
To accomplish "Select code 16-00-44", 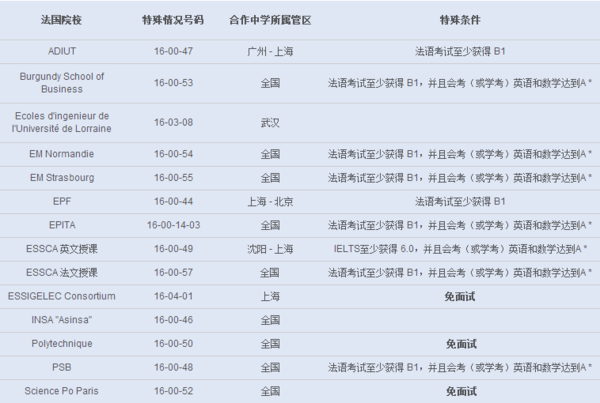I will (x=173, y=201).
